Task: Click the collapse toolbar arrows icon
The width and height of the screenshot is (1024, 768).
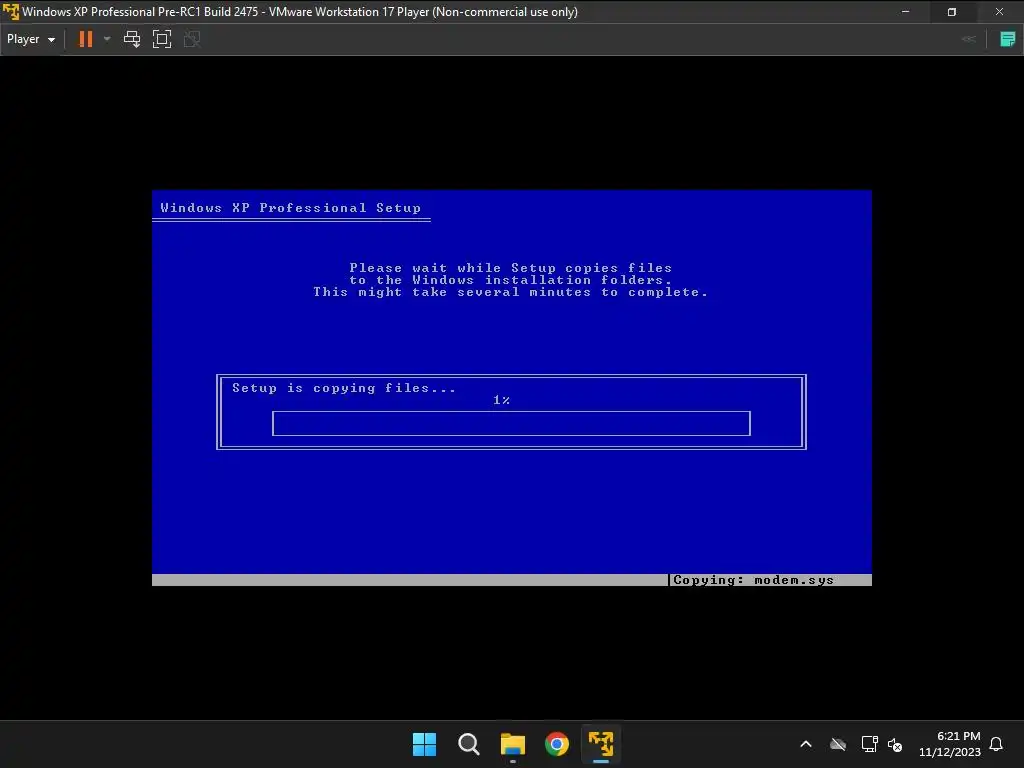Action: 969,39
